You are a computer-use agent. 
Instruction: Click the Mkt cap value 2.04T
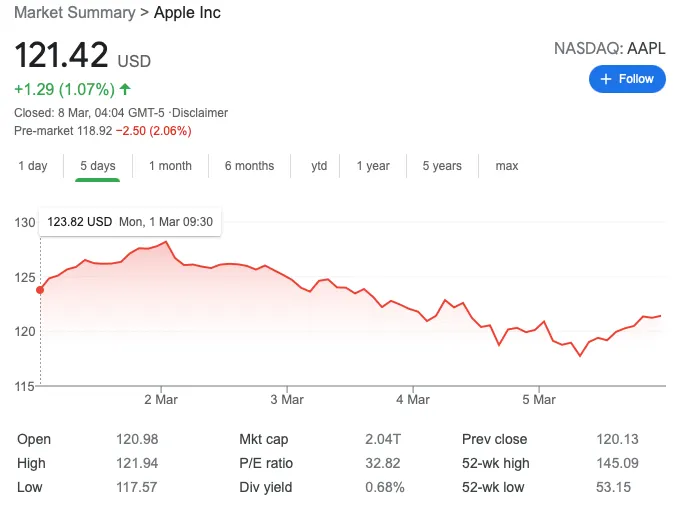click(x=385, y=439)
